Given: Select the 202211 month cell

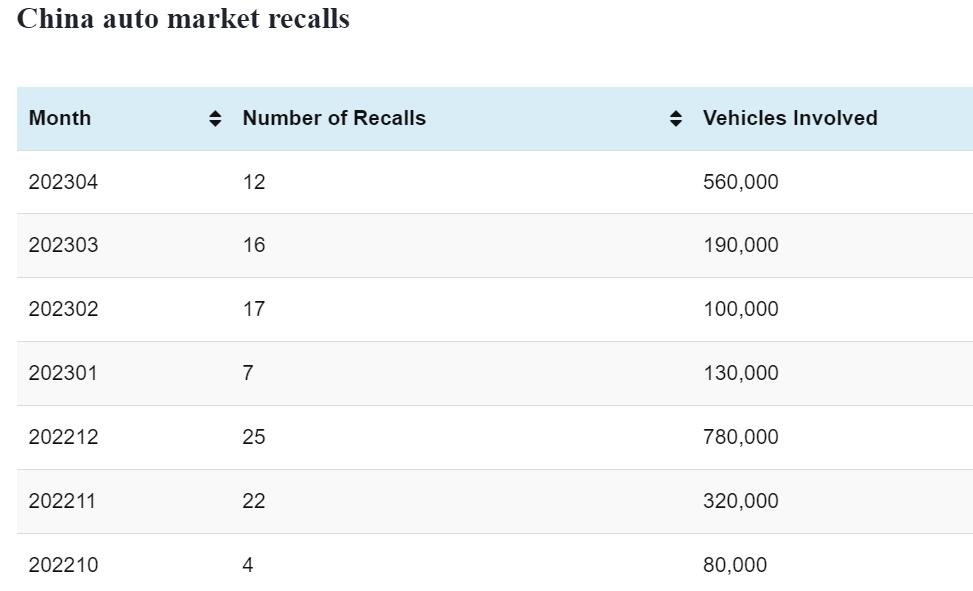Looking at the screenshot, I should click(x=63, y=502).
